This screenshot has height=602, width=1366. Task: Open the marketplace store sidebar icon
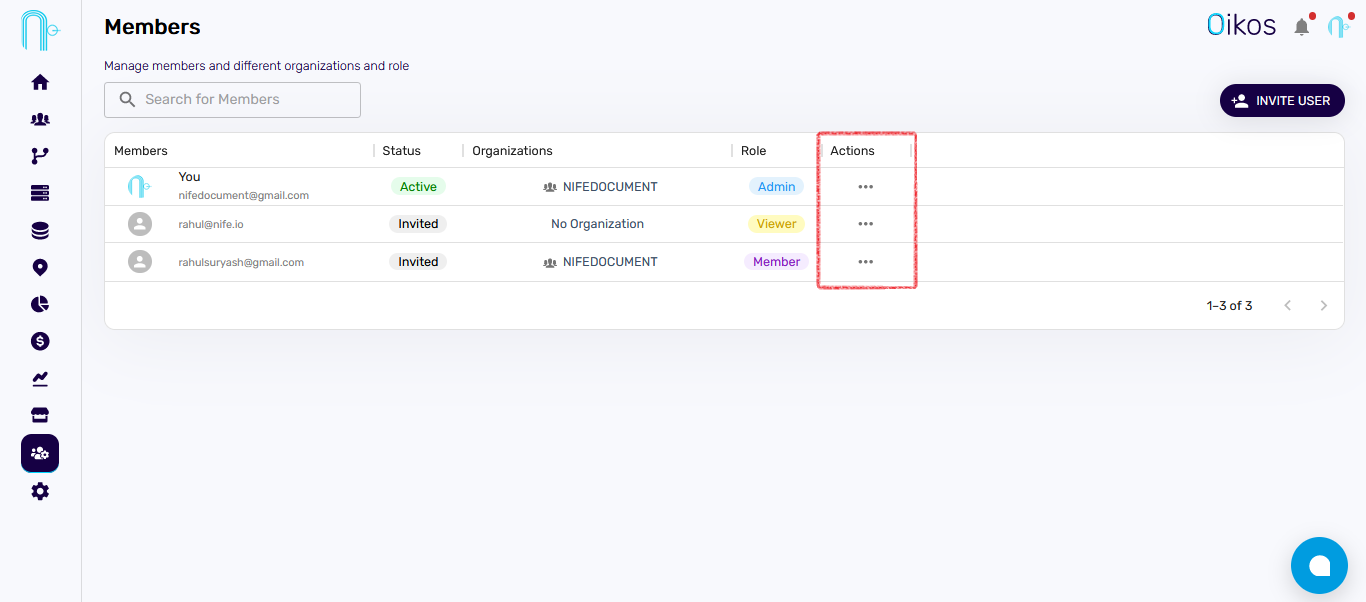(40, 415)
